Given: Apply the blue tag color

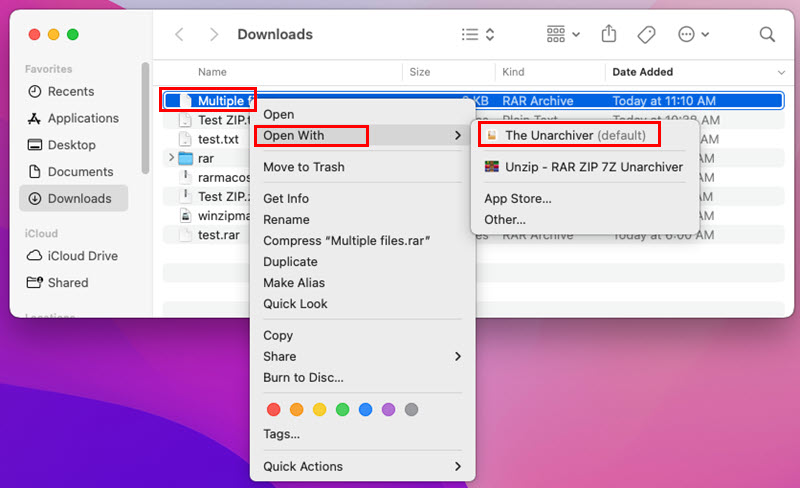Looking at the screenshot, I should tap(365, 409).
